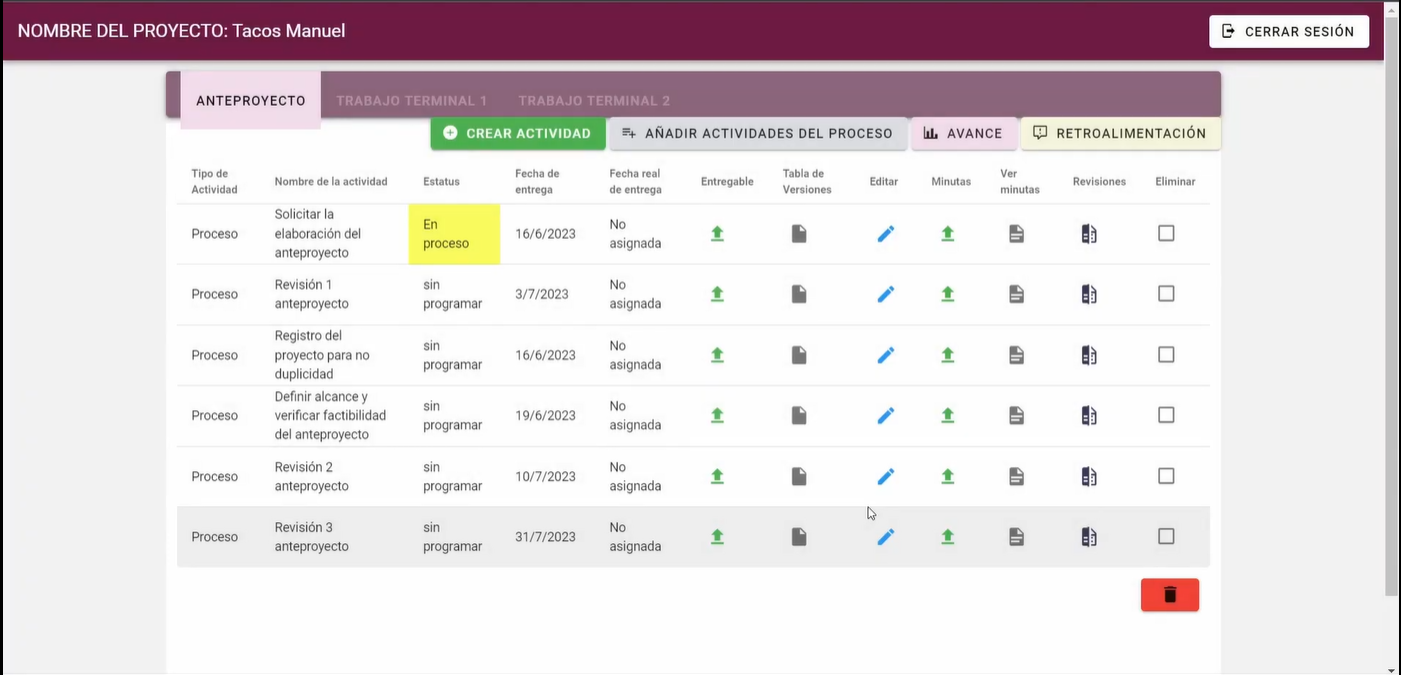Upload deliverable for Revisión 3 anteproyecto

pyautogui.click(x=717, y=537)
